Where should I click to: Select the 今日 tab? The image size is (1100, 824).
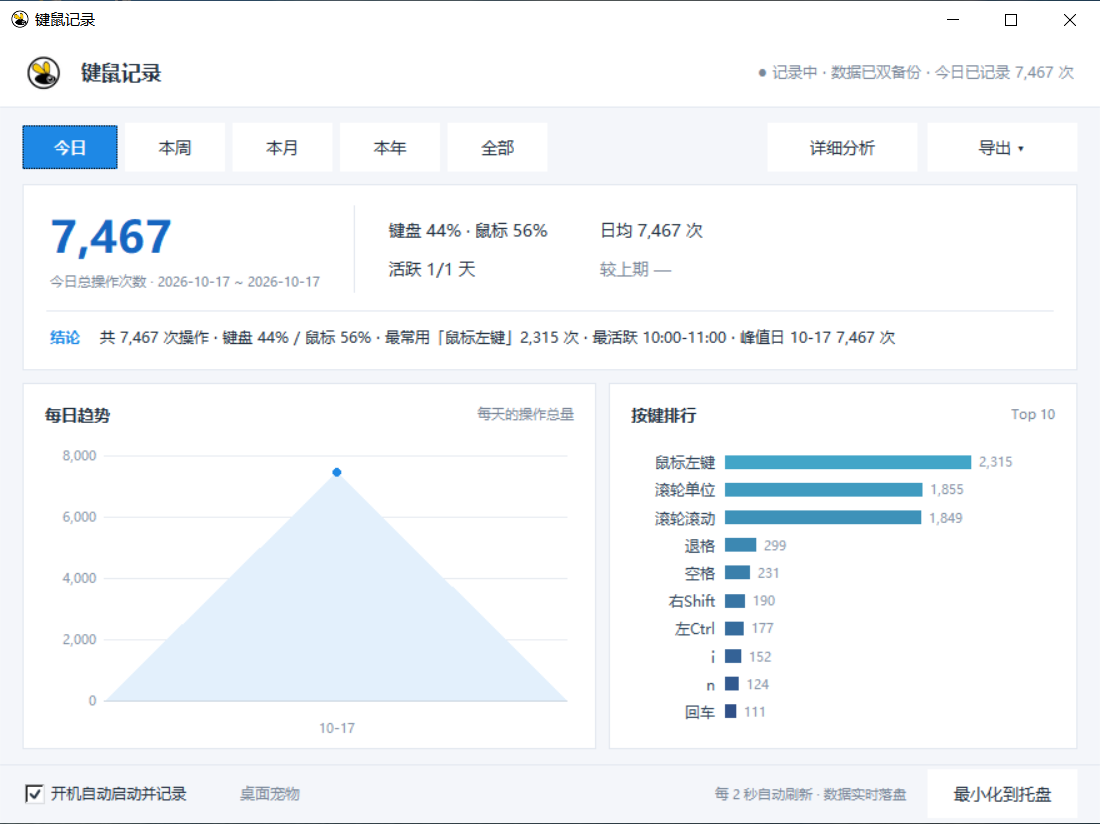70,147
